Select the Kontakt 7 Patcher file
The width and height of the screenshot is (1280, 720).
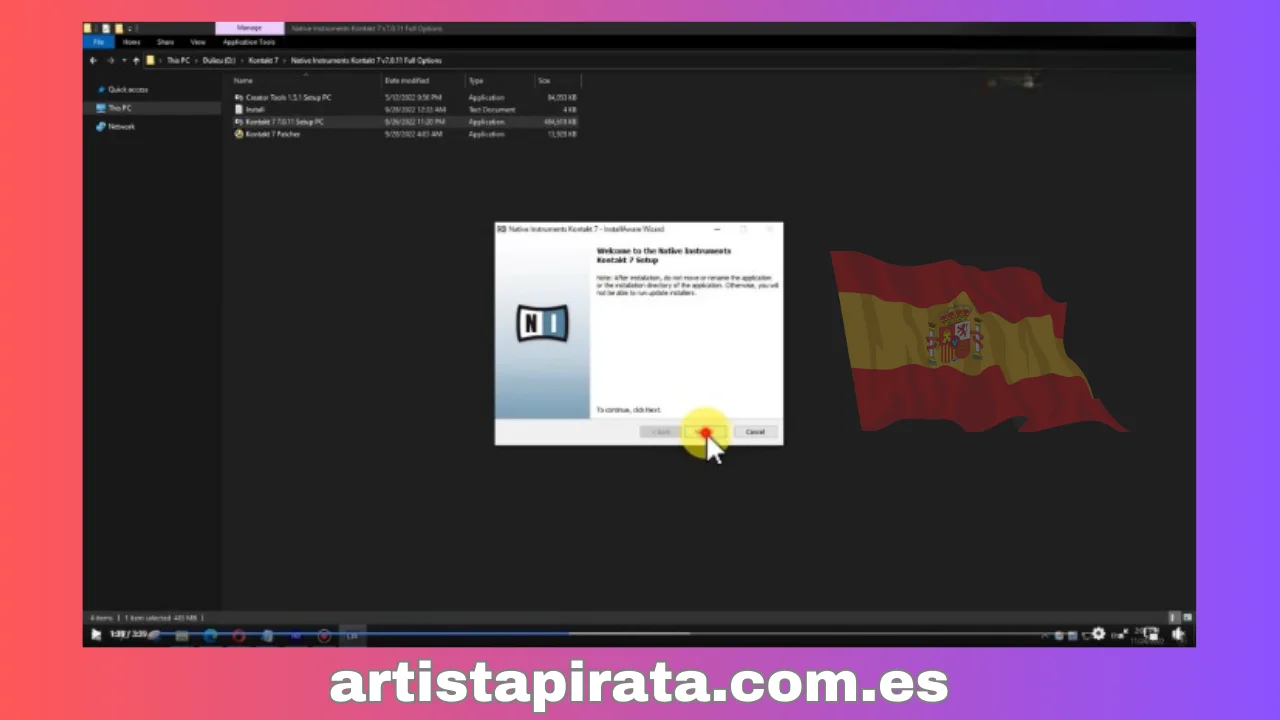pyautogui.click(x=405, y=134)
